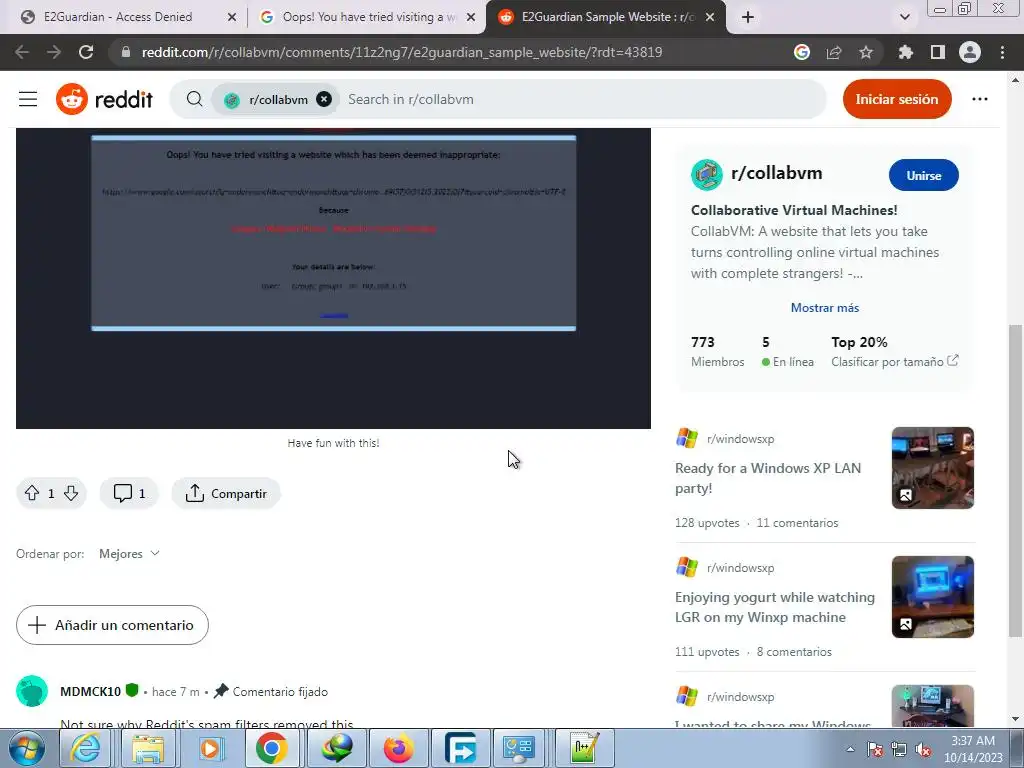1024x768 pixels.
Task: Remove r/collabvm search filter chip
Action: tap(324, 99)
